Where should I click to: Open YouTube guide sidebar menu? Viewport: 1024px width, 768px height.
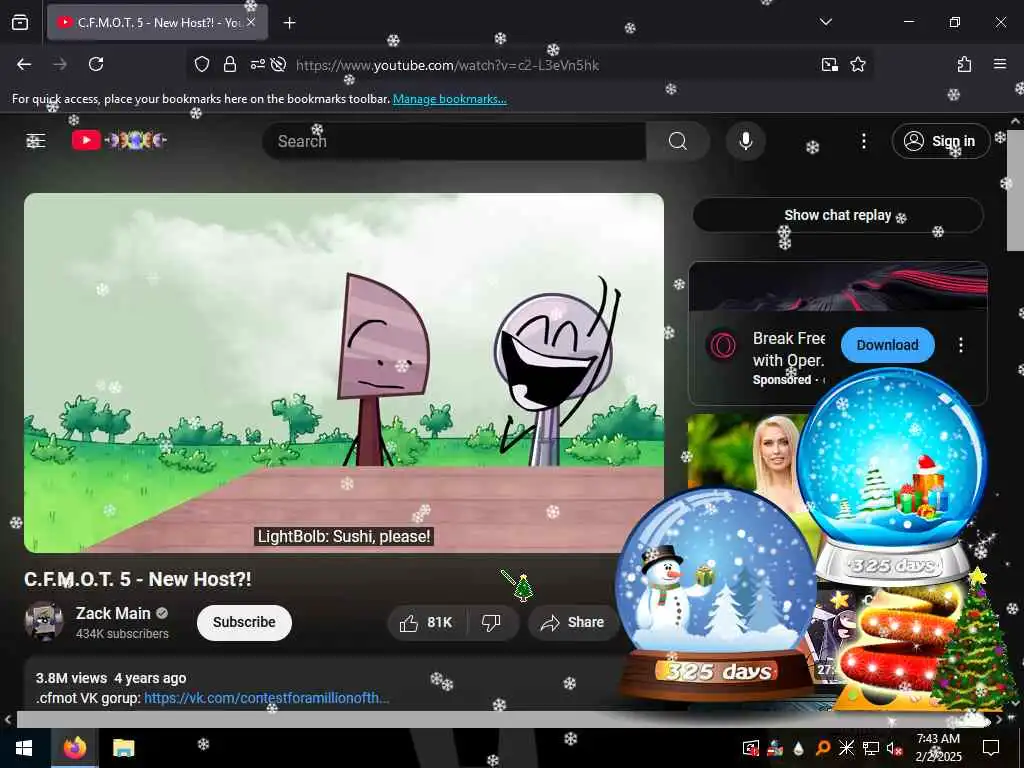pos(35,140)
